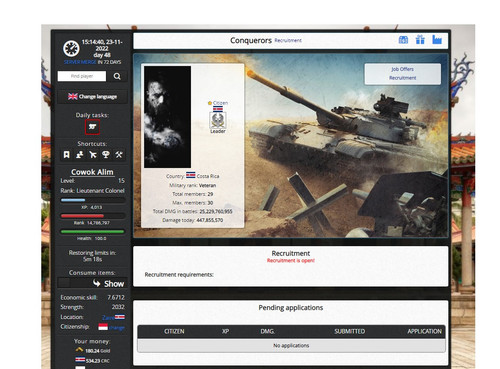Click the DMG. column header
Image resolution: width=500 pixels, height=369 pixels.
(267, 331)
